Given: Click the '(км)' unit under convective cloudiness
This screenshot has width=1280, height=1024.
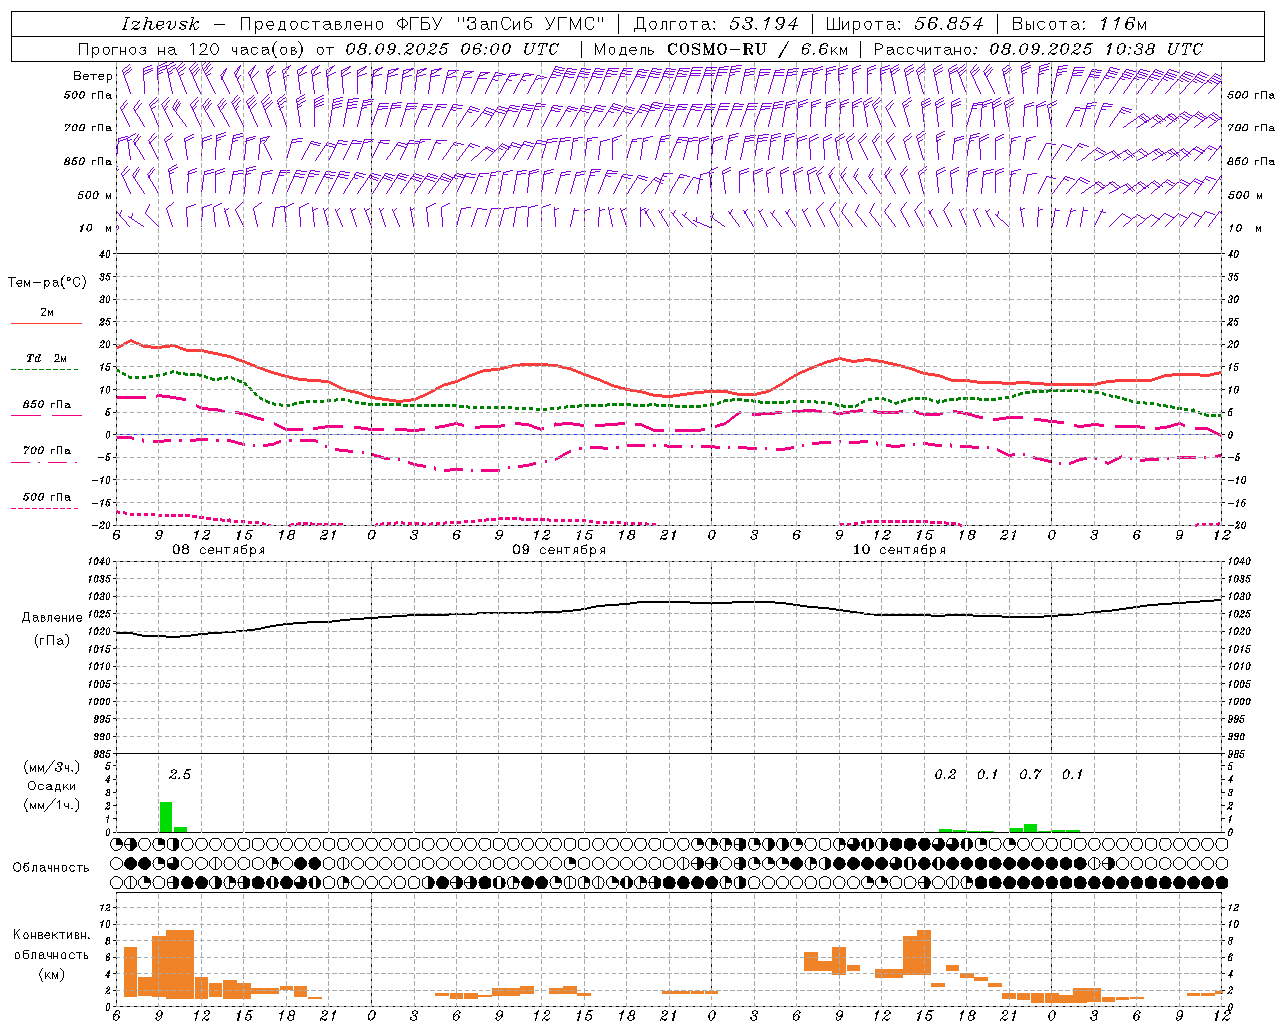Looking at the screenshot, I should click(x=51, y=974).
